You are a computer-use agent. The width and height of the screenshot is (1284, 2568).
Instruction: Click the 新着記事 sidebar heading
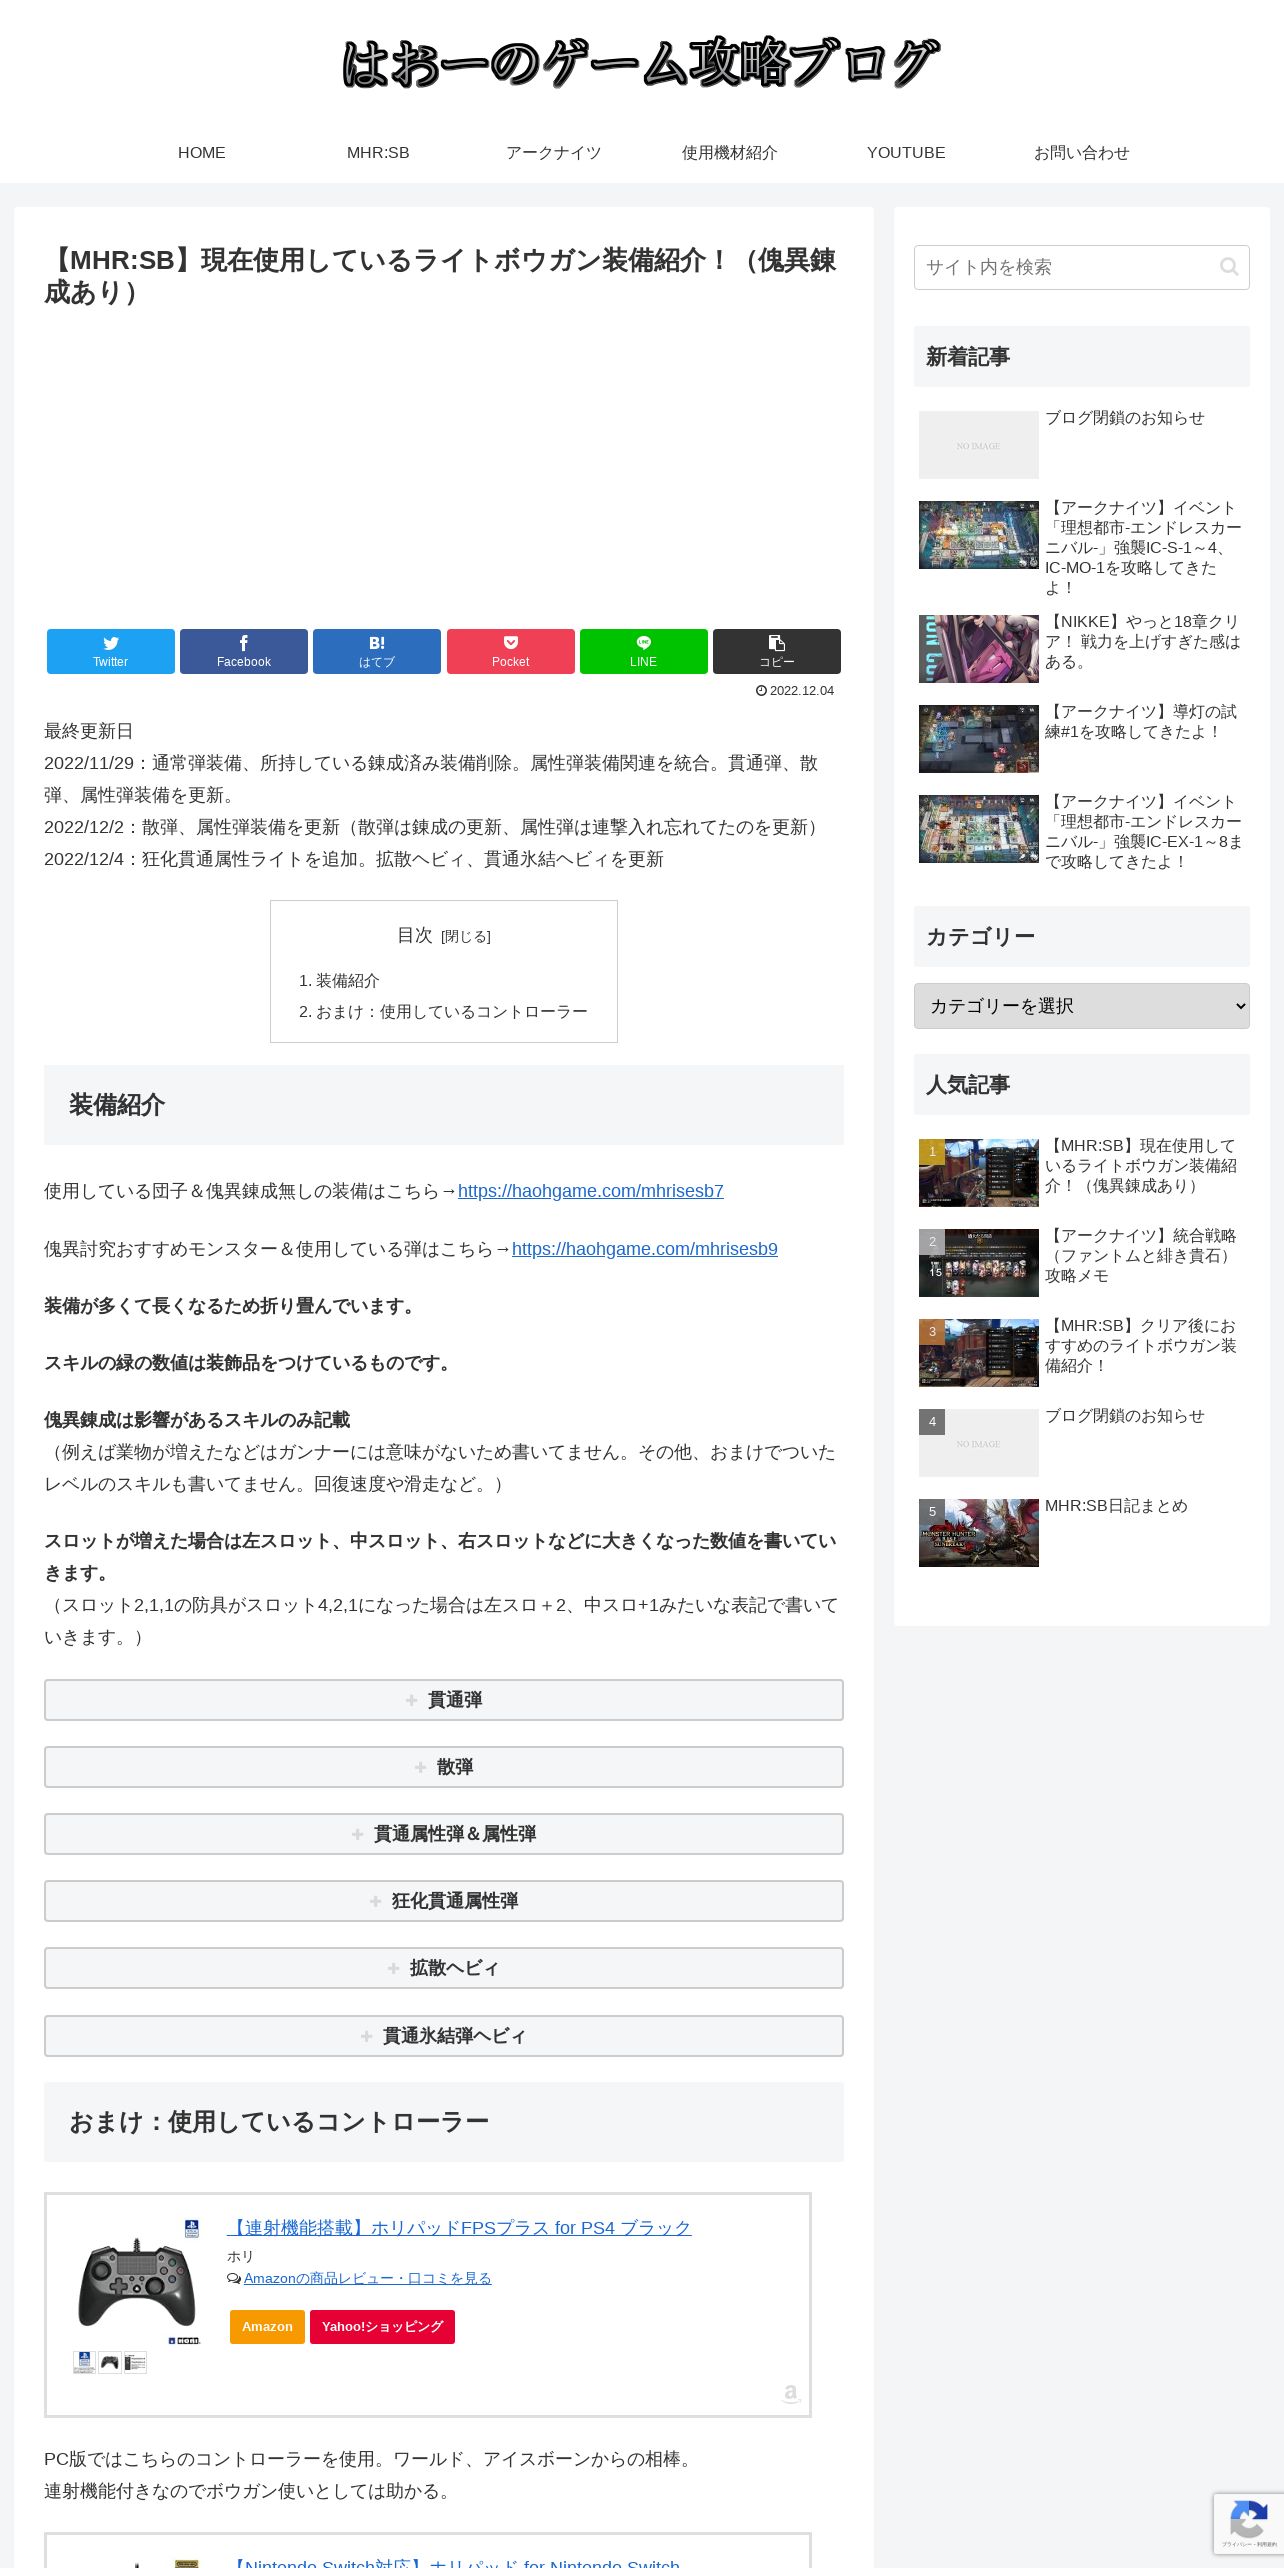click(1082, 356)
